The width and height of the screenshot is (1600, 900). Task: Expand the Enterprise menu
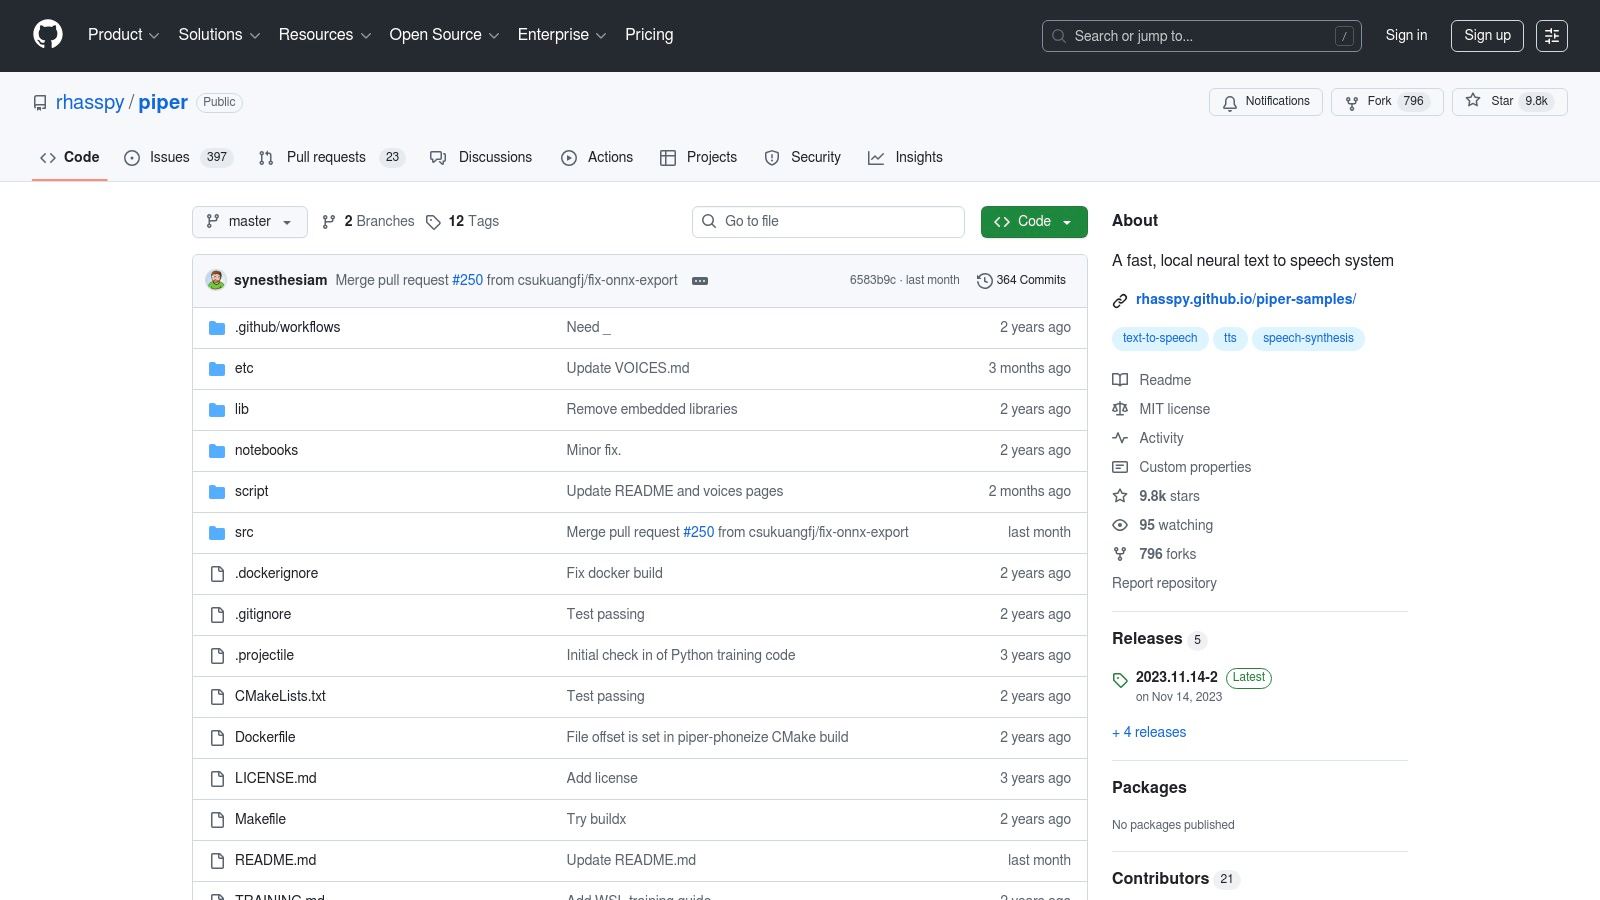point(562,35)
